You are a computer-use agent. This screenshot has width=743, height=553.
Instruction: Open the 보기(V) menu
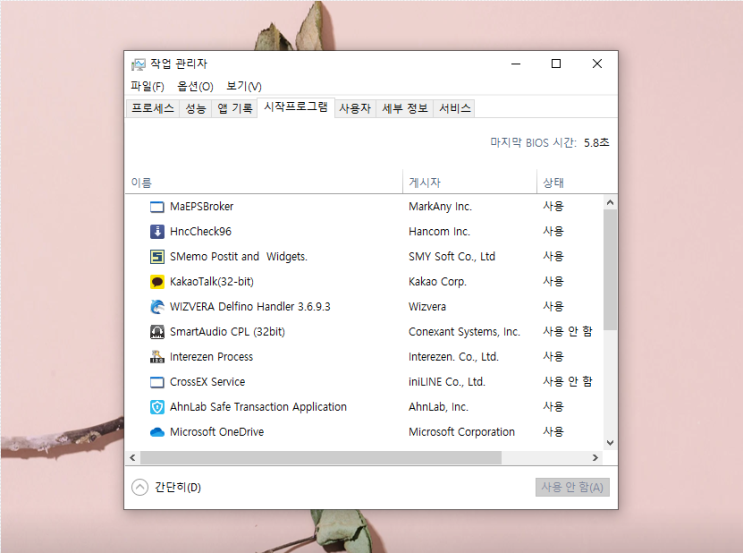click(x=244, y=86)
